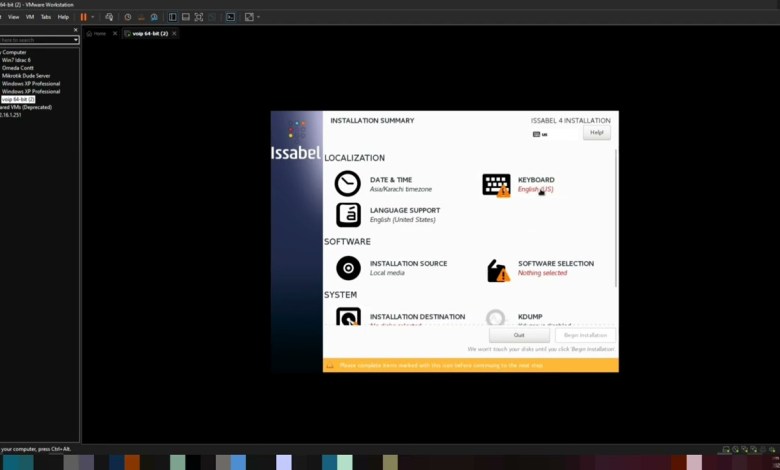Click the Begin Installation button
The width and height of the screenshot is (780, 470).
click(x=585, y=335)
